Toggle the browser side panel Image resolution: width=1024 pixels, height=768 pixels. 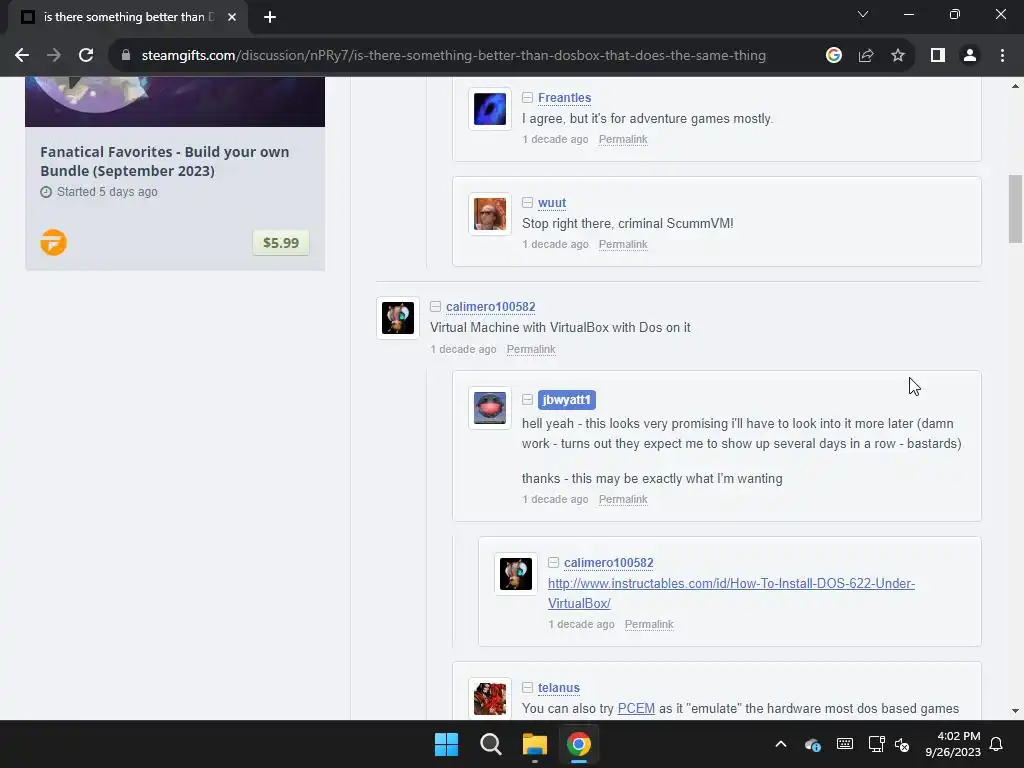(938, 56)
